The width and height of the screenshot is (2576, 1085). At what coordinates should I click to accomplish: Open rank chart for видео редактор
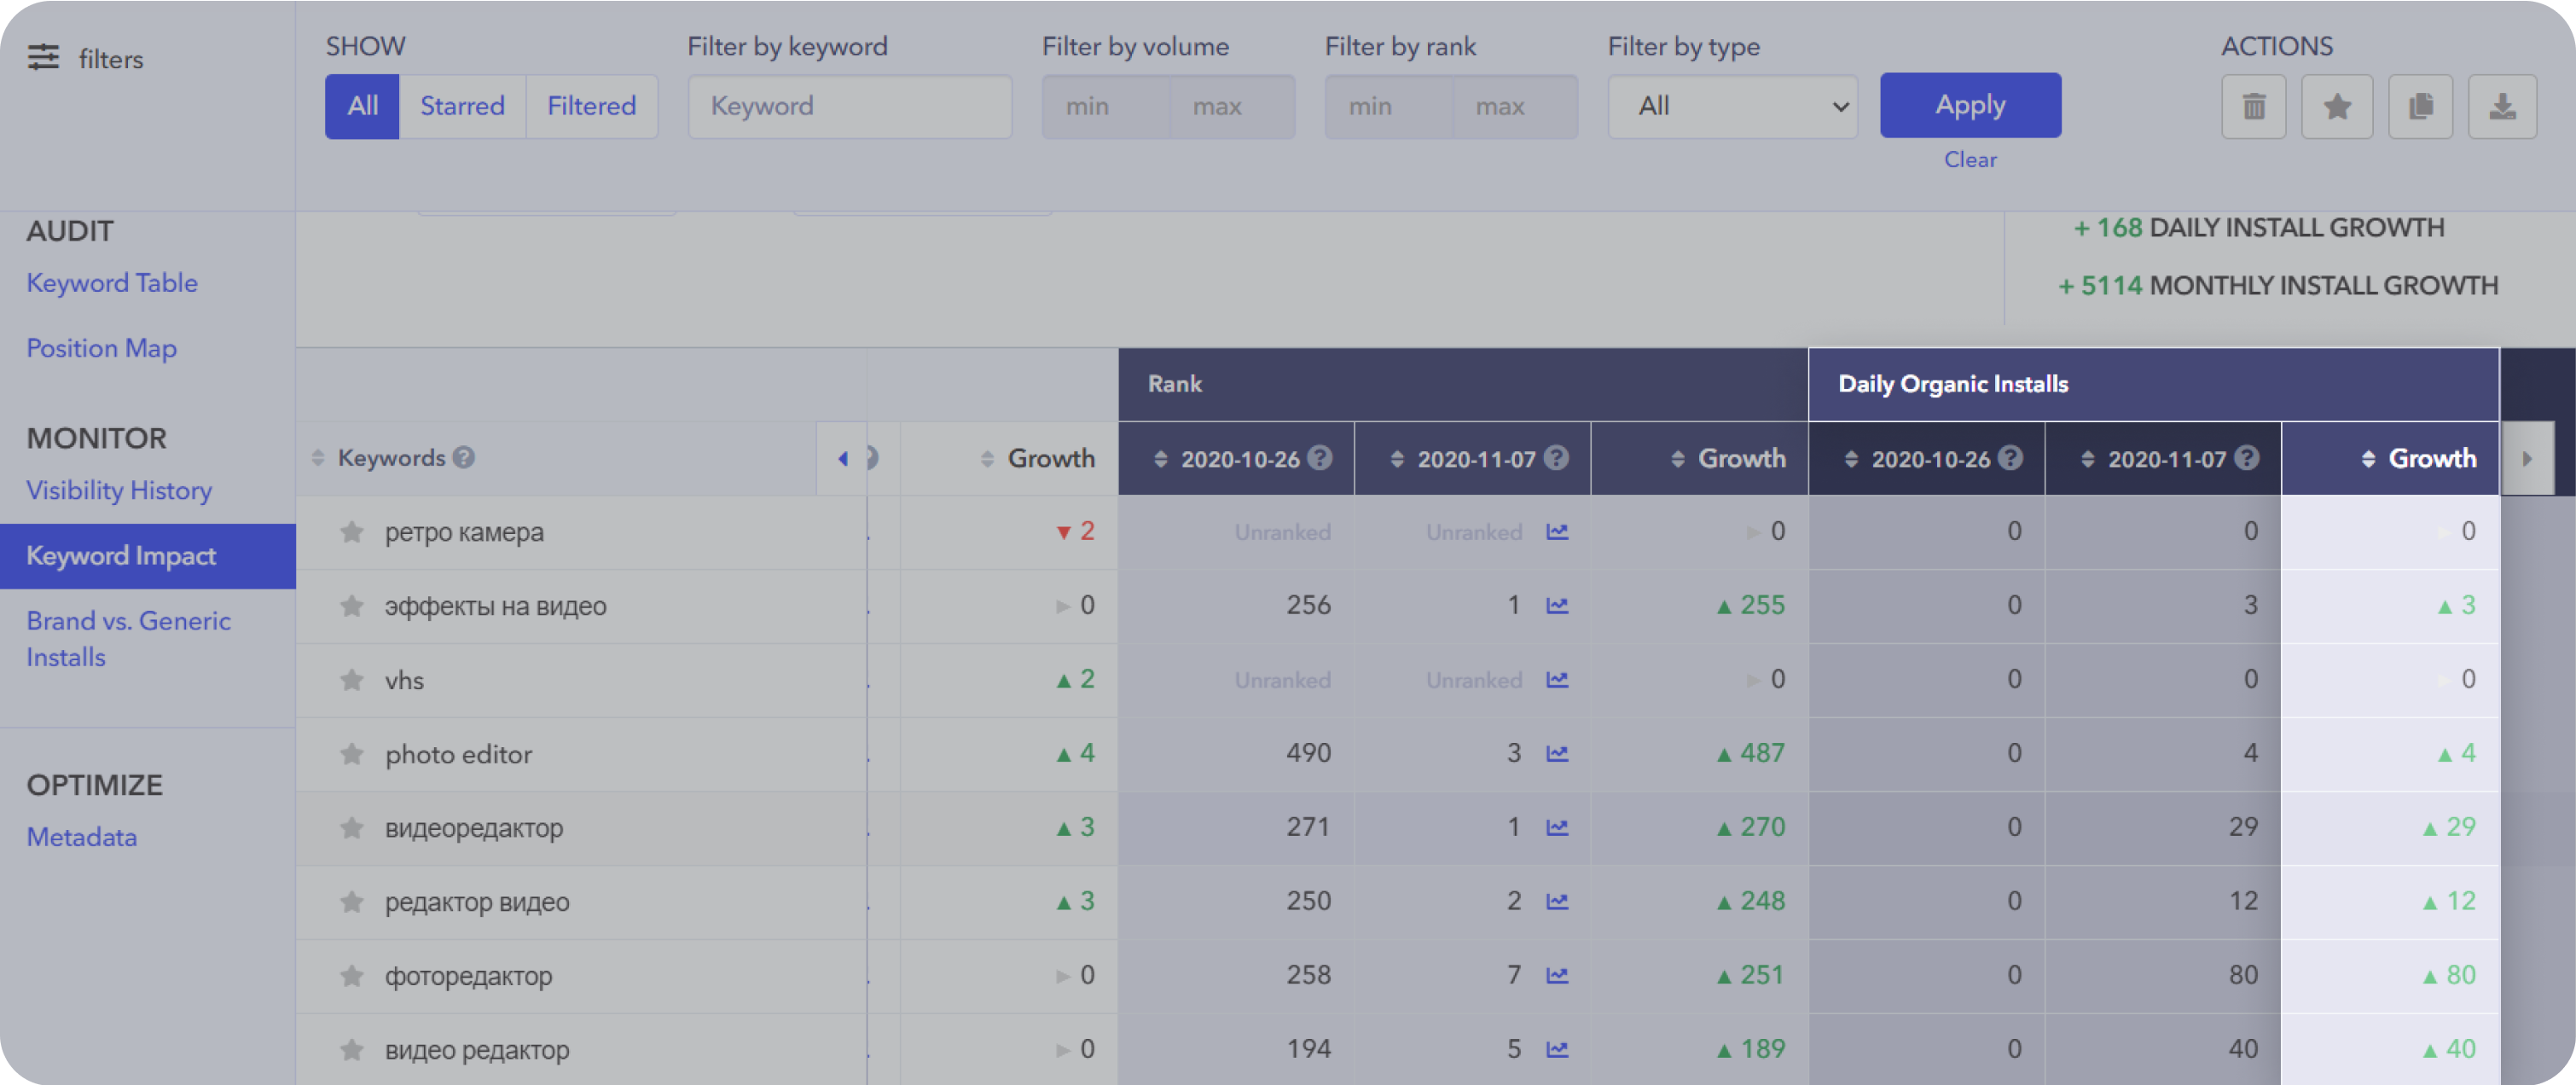tap(1557, 1050)
